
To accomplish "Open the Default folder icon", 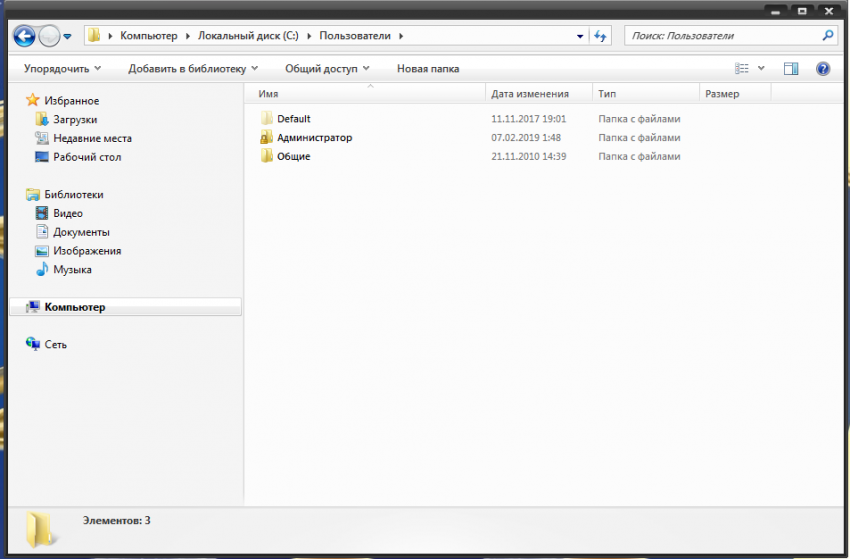I will coord(267,119).
